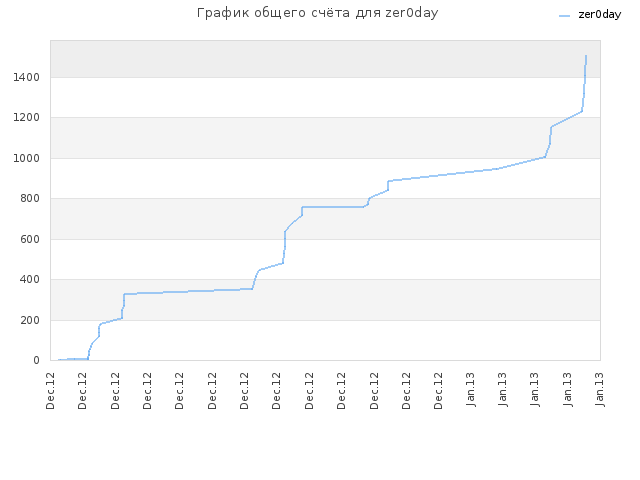Select the chart title for zer0day
The width and height of the screenshot is (640, 480).
pos(318,13)
